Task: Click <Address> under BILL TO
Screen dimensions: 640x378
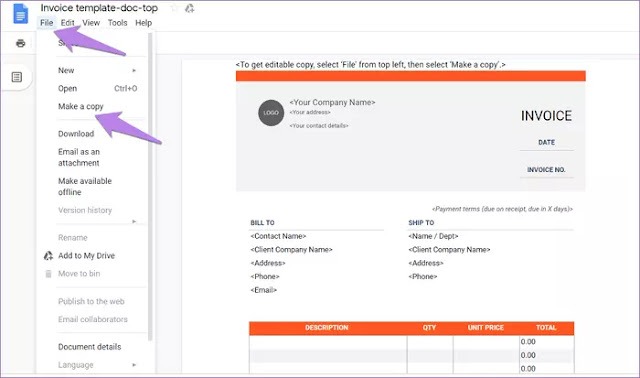Action: [268, 263]
